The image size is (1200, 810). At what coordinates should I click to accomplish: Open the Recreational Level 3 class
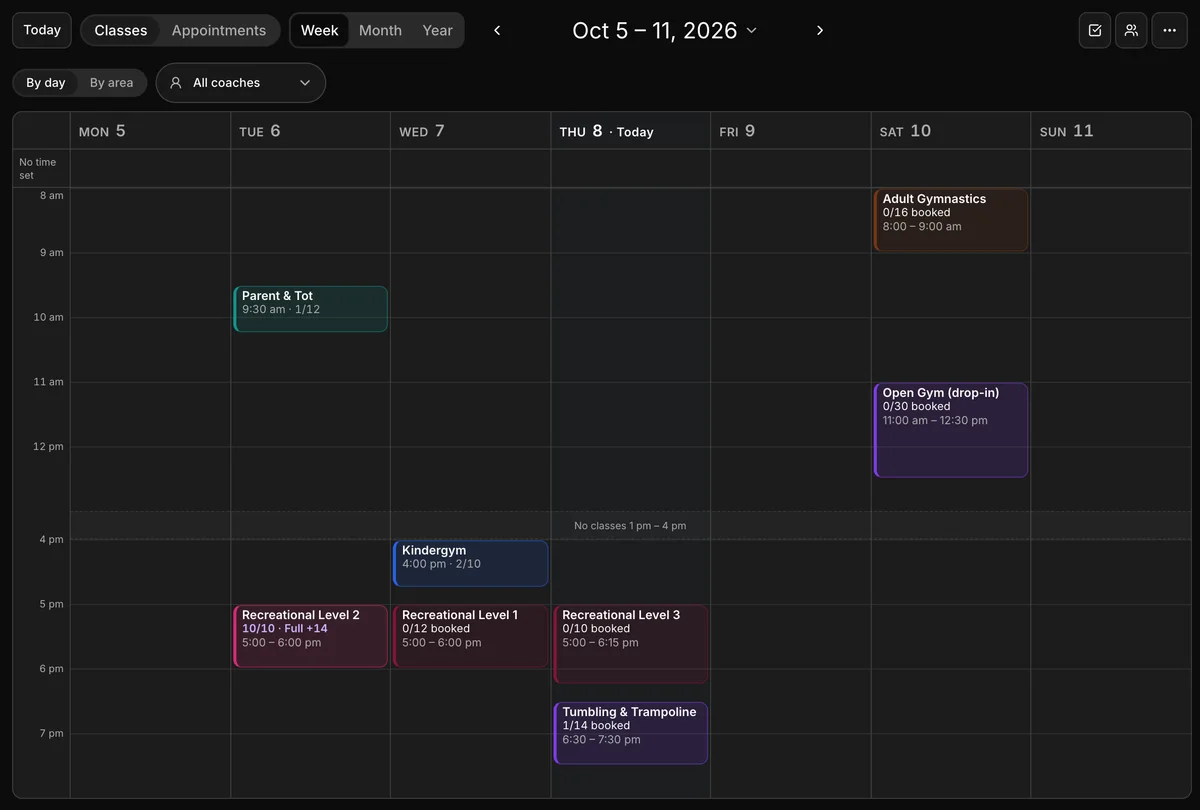tap(631, 644)
